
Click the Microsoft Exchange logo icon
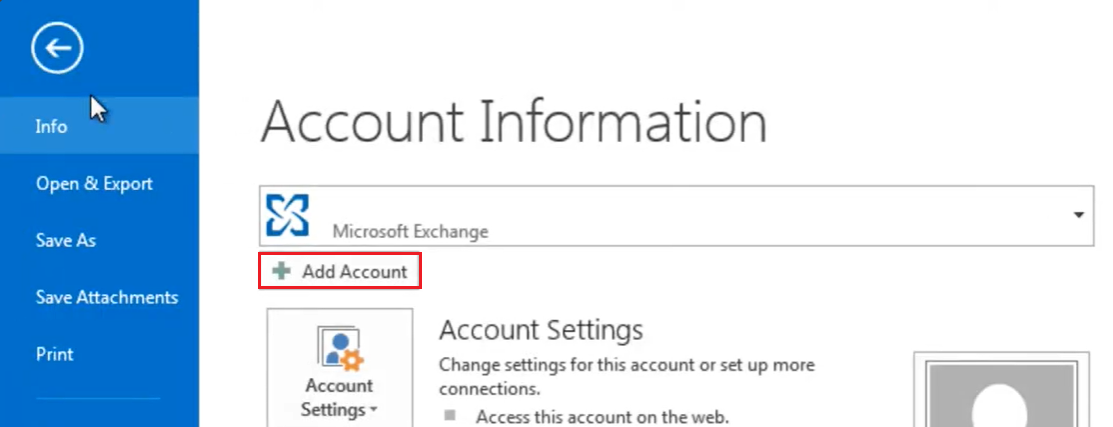click(x=288, y=215)
